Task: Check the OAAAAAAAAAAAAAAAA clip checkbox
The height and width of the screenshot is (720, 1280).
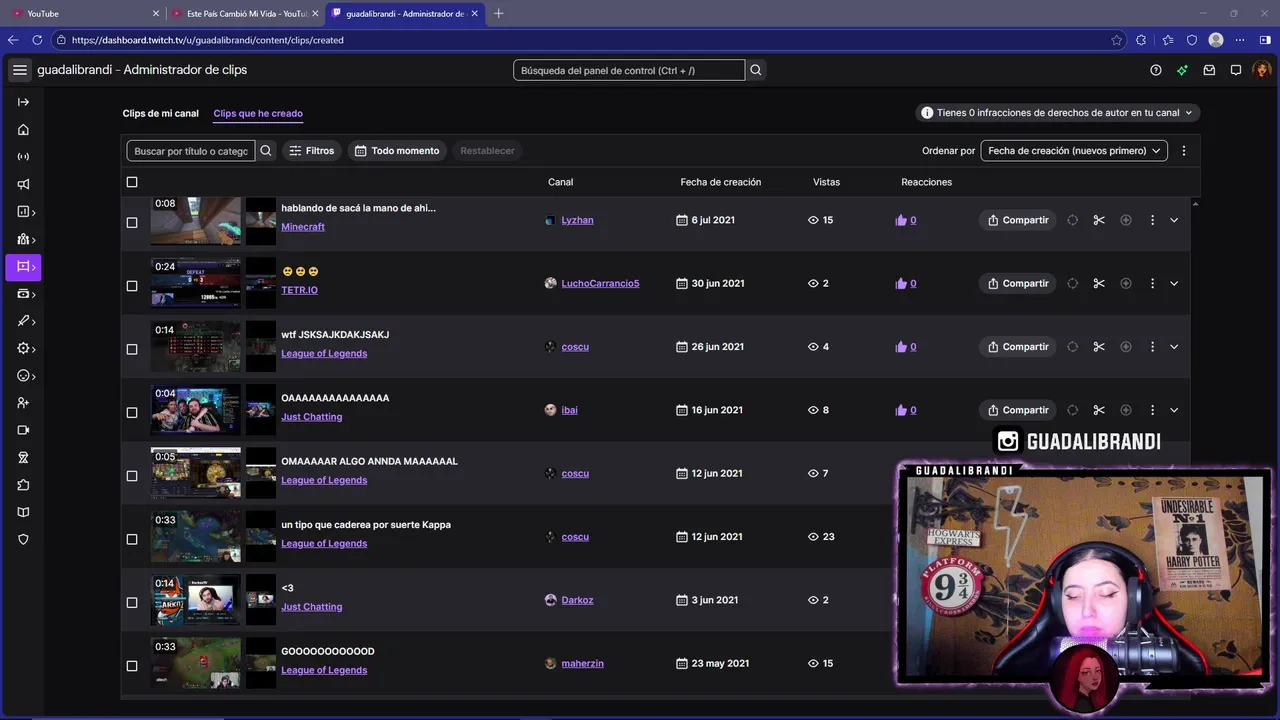Action: 132,413
